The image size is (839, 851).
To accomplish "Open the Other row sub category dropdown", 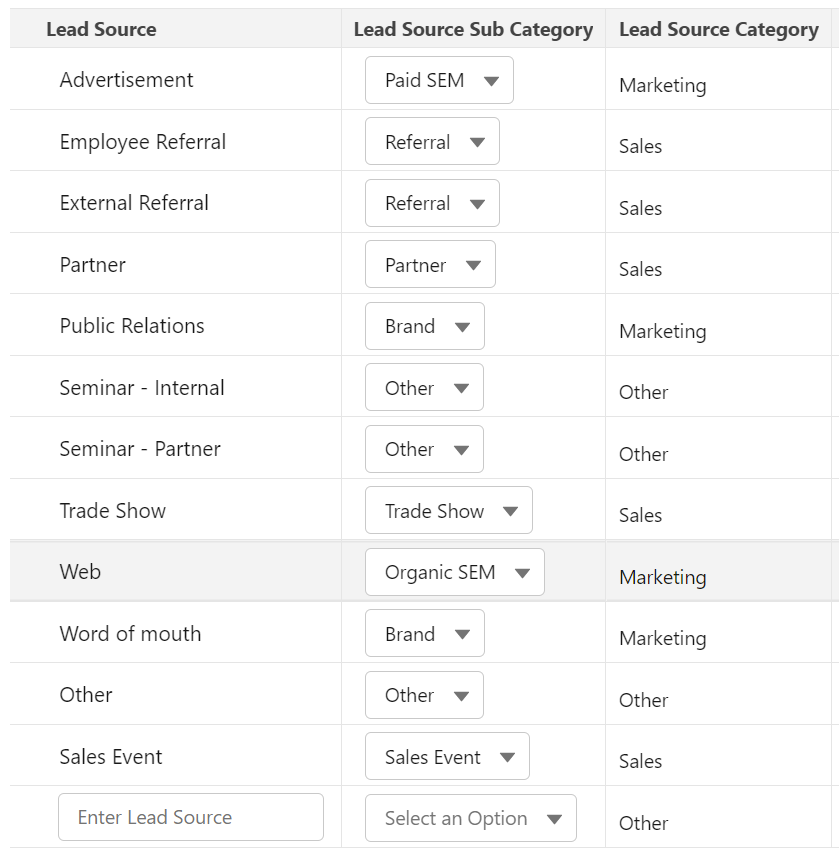I will tap(424, 696).
